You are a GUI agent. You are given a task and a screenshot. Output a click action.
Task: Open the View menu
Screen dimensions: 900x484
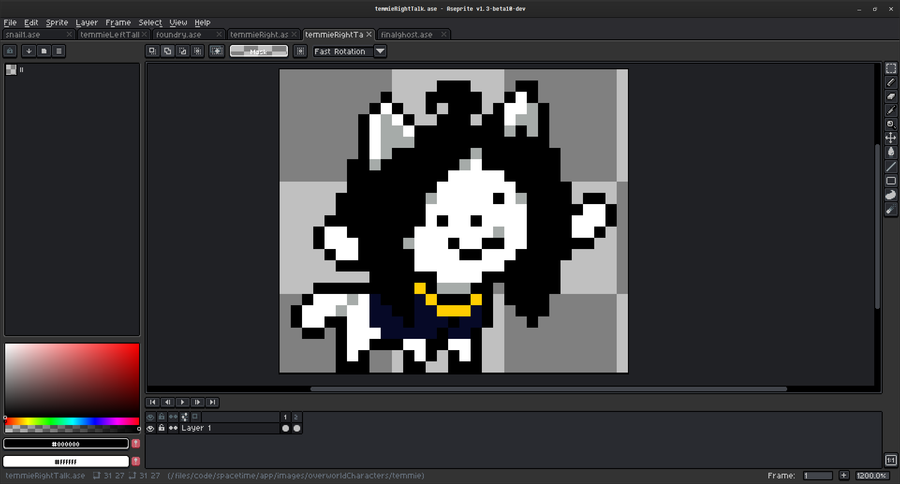(x=178, y=22)
